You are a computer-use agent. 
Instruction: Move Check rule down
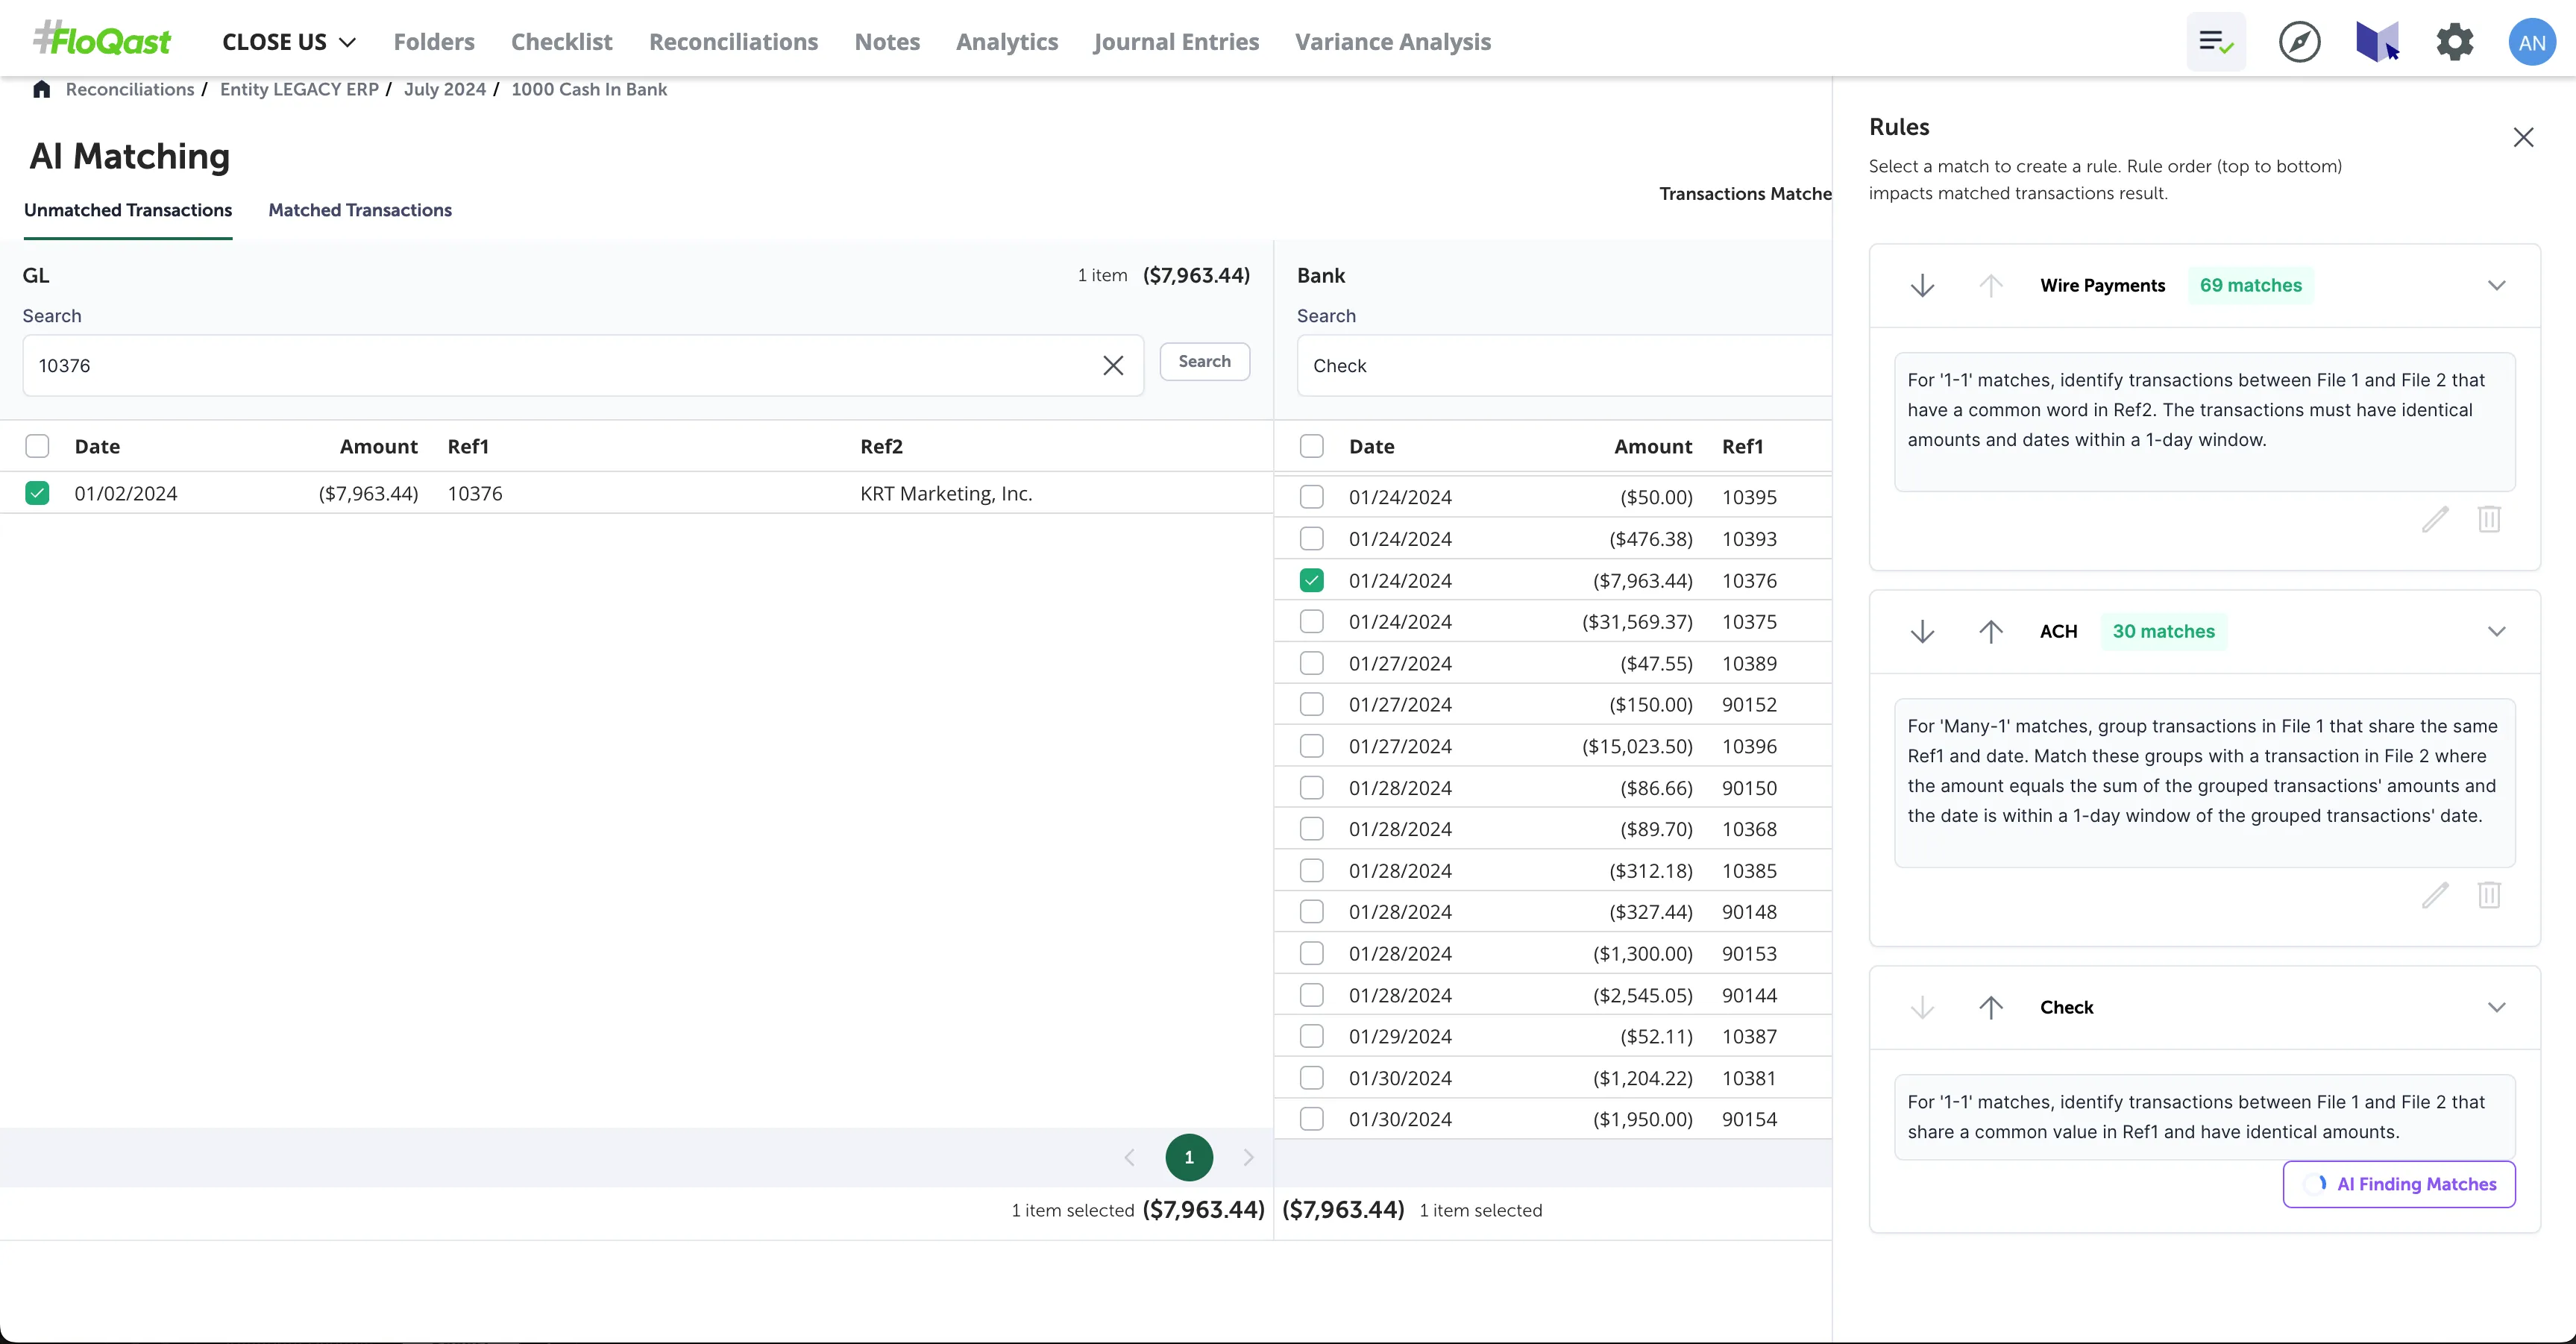[1922, 1008]
